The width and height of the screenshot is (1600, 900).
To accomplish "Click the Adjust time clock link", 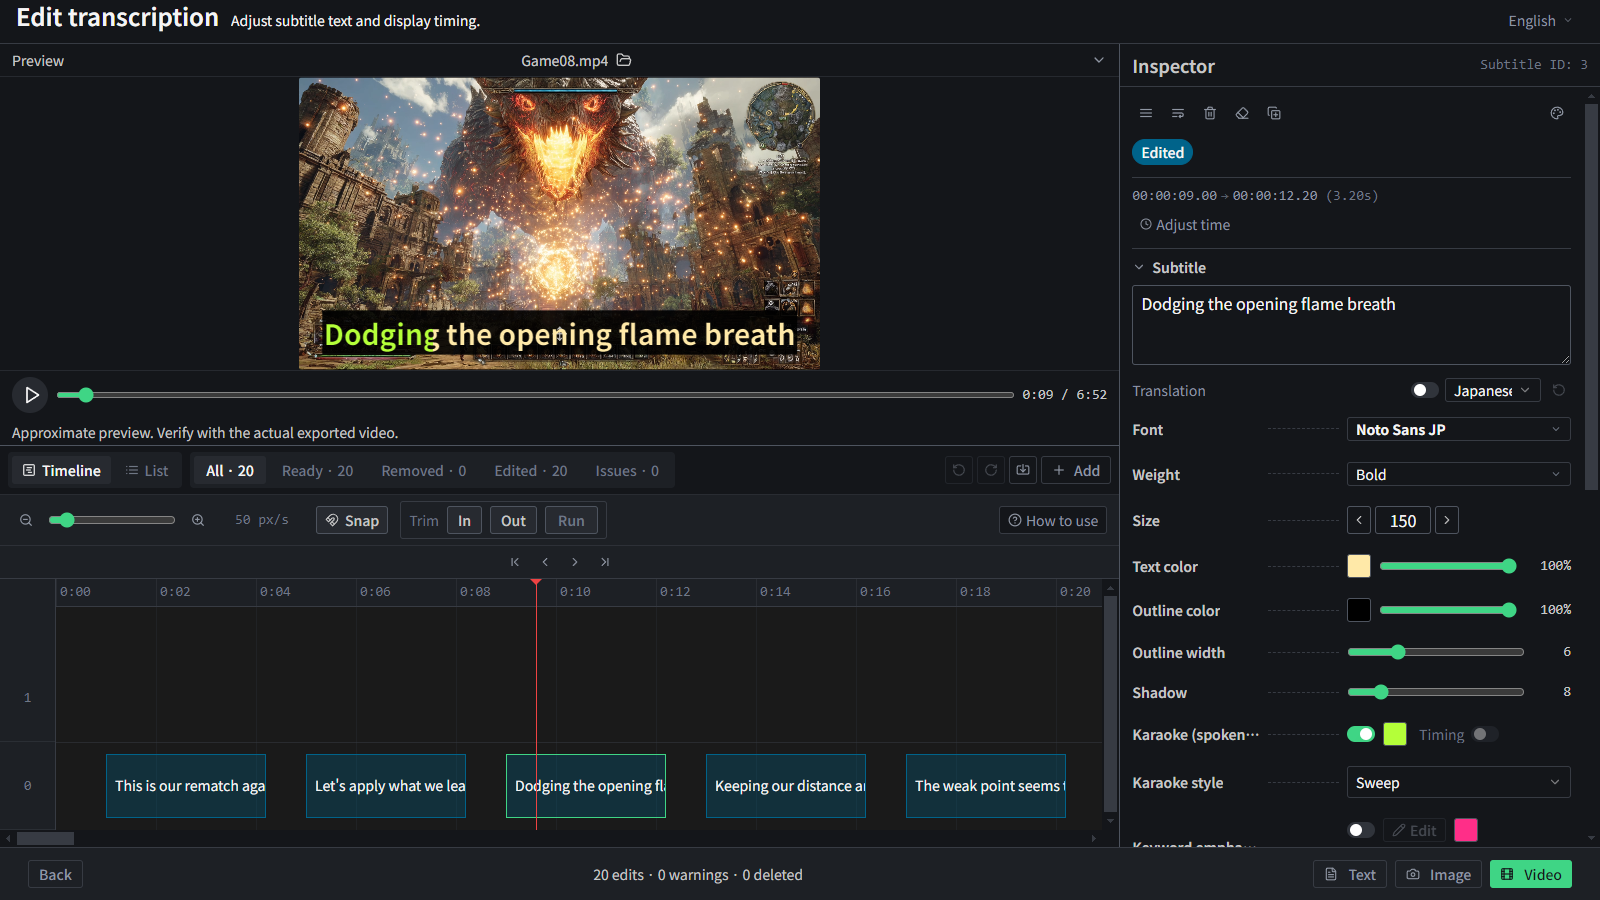I will coord(1185,225).
